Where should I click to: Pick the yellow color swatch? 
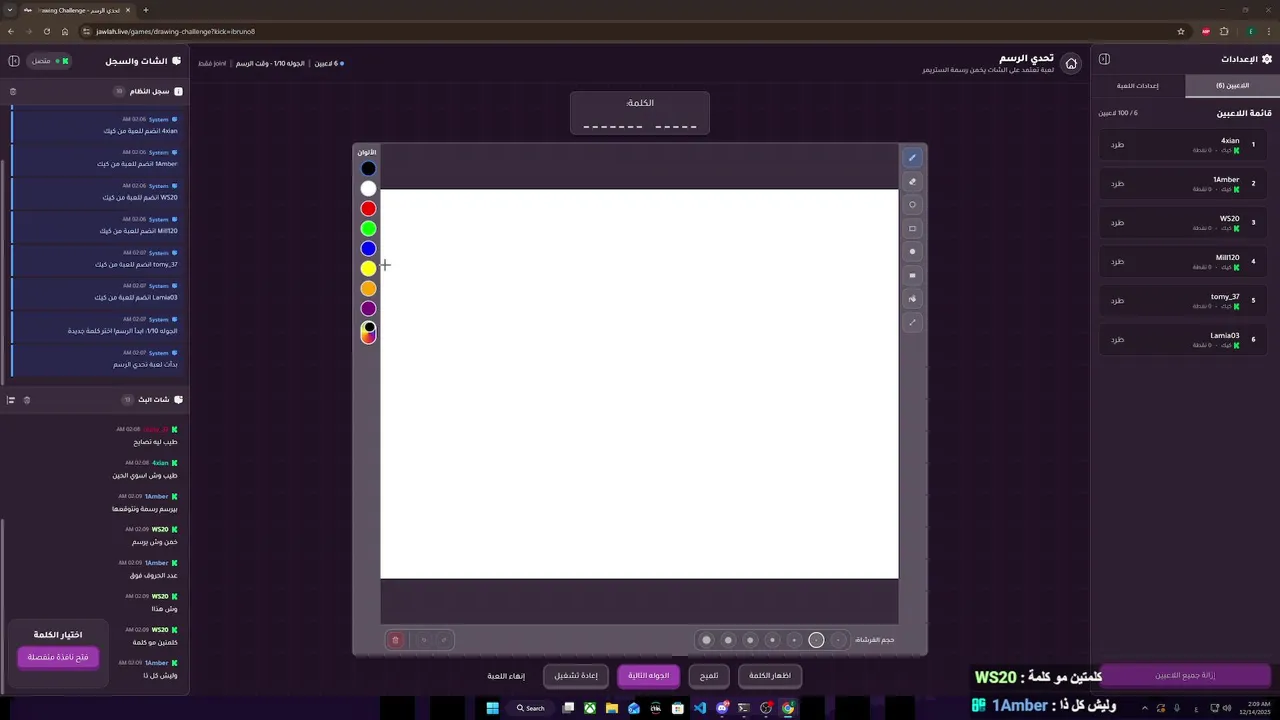(368, 268)
